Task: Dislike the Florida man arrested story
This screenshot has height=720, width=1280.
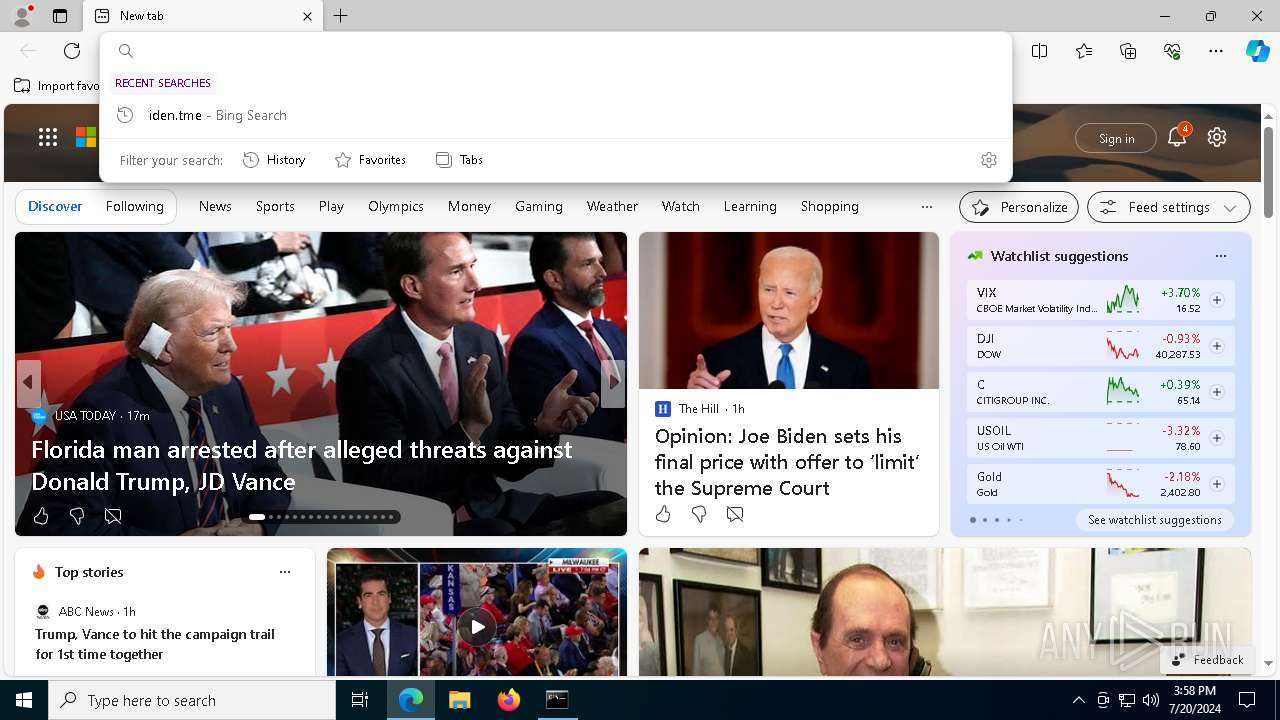Action: click(x=77, y=516)
